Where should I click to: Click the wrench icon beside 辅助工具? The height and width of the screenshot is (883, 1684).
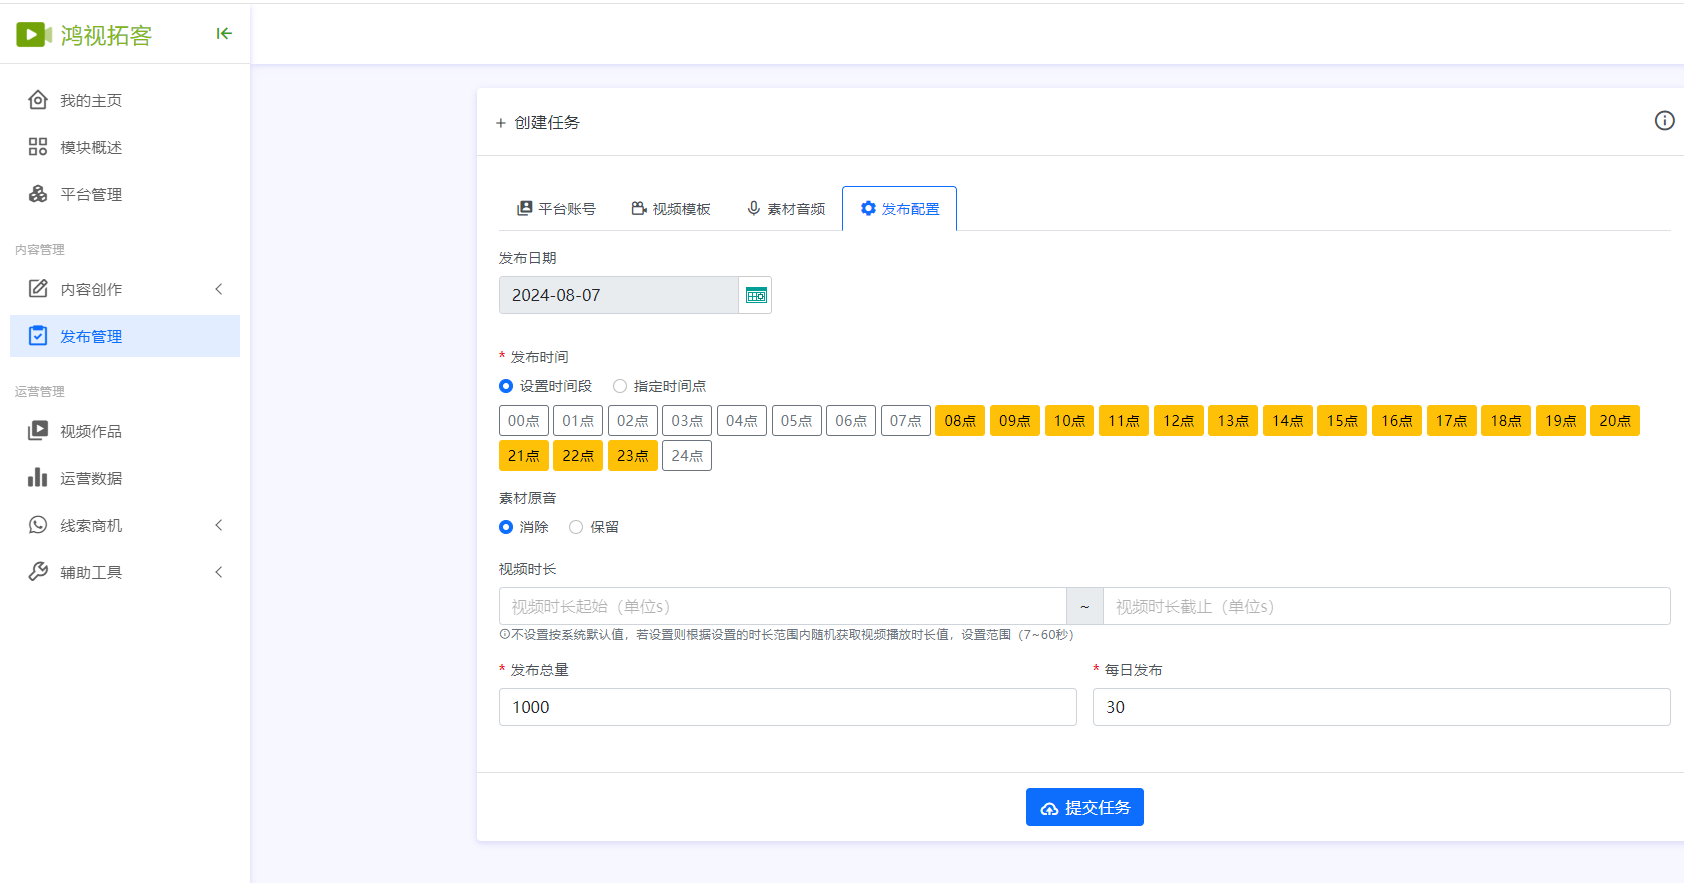[x=38, y=572]
